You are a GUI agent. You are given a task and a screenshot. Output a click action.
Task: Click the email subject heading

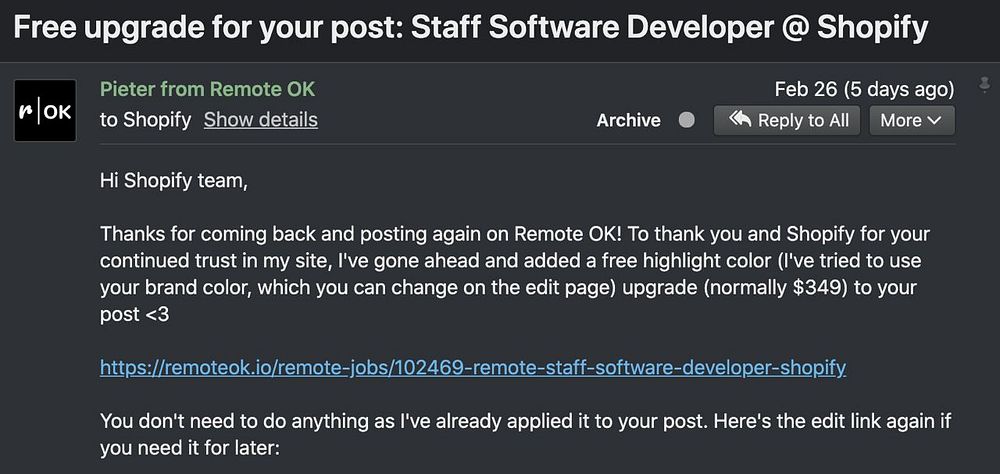(x=470, y=26)
